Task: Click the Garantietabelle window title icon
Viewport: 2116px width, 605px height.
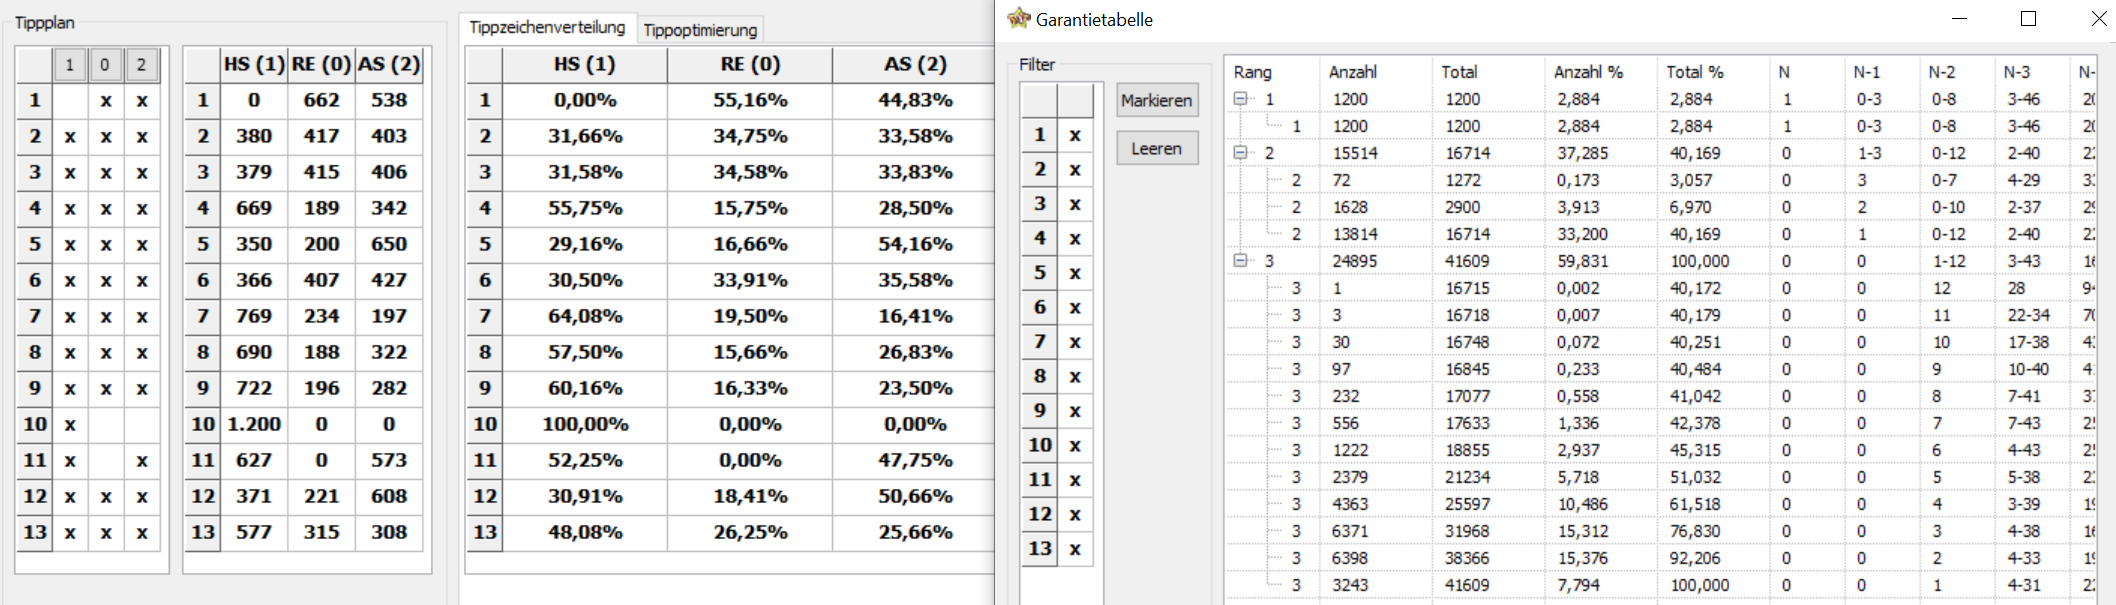Action: [1019, 18]
